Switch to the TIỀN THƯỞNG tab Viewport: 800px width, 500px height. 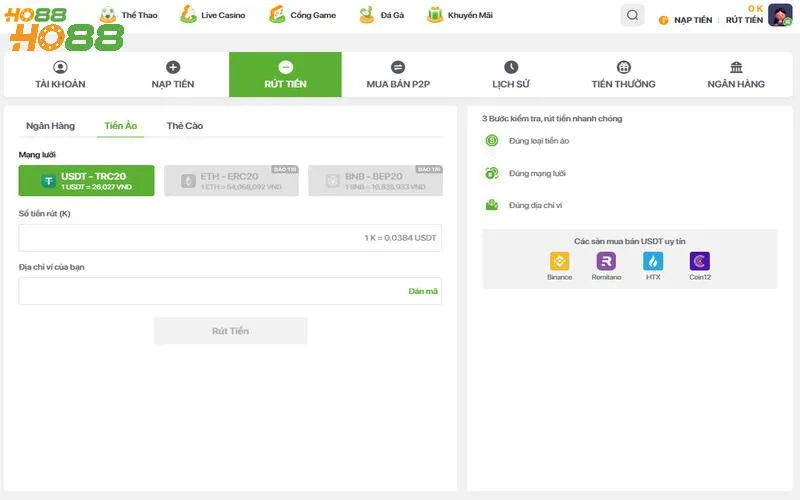pyautogui.click(x=623, y=74)
